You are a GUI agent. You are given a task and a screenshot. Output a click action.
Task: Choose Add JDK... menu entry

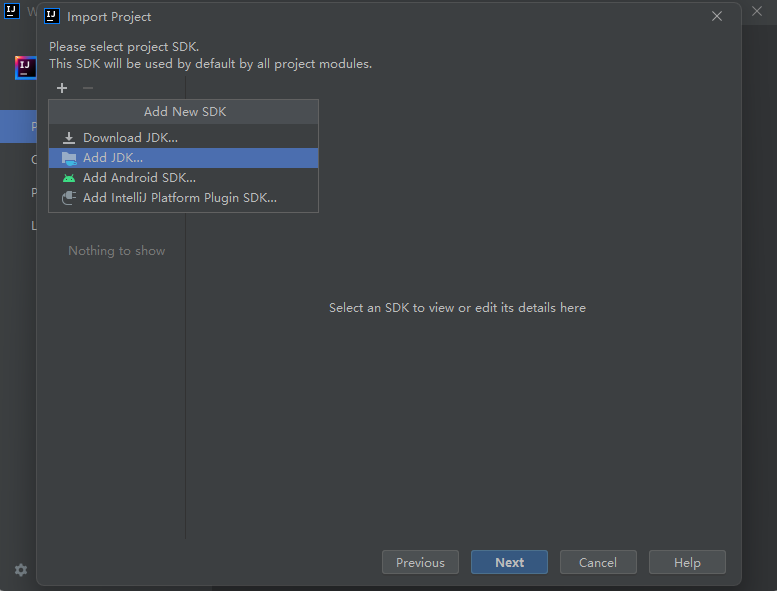coord(183,158)
